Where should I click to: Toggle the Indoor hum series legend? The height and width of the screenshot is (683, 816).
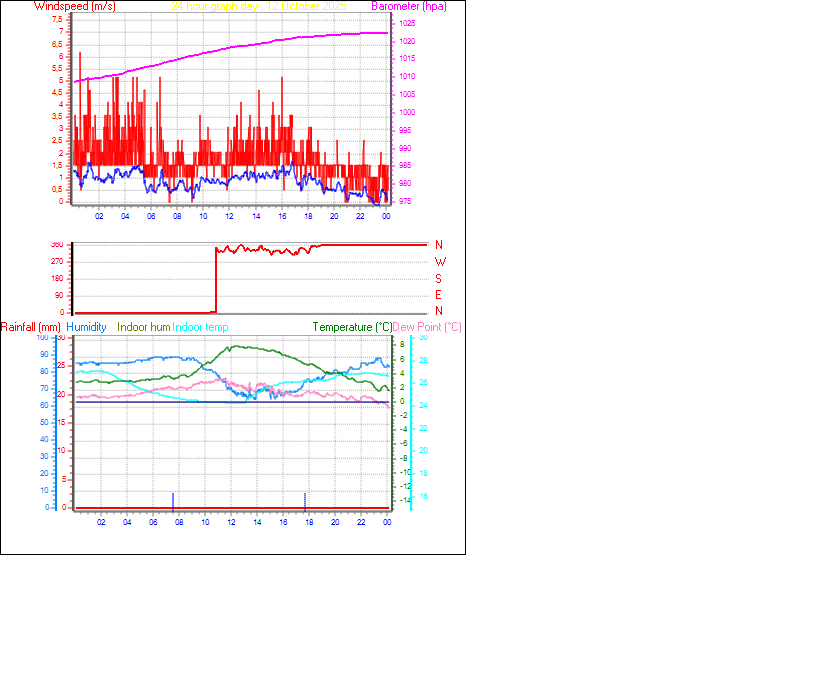point(143,327)
